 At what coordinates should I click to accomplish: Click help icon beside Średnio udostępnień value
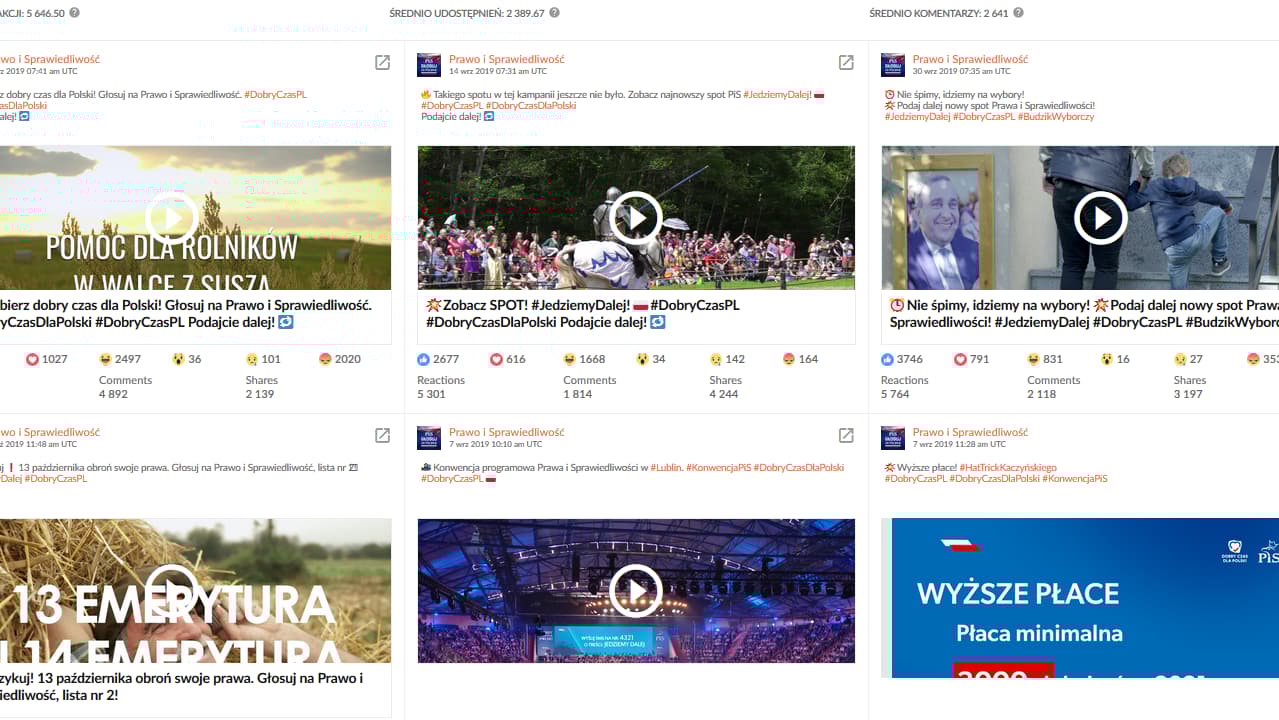pyautogui.click(x=555, y=13)
